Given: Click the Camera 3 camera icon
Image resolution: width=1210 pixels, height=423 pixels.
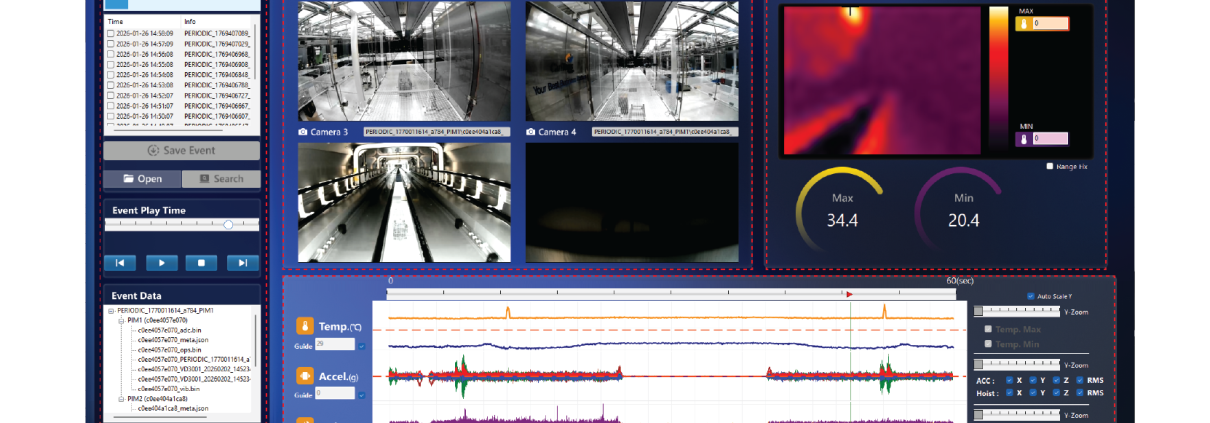Looking at the screenshot, I should 303,132.
